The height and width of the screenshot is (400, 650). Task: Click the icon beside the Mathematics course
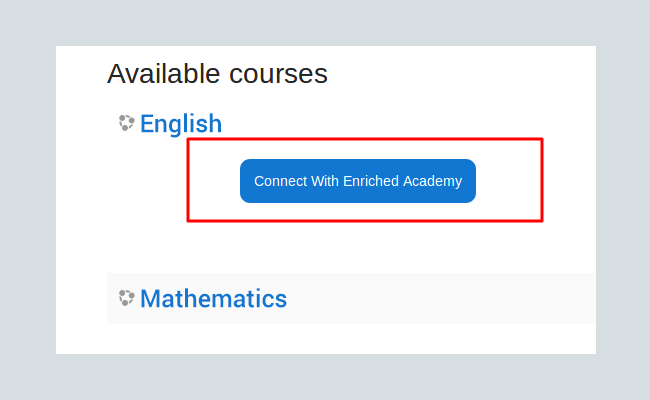tap(126, 298)
